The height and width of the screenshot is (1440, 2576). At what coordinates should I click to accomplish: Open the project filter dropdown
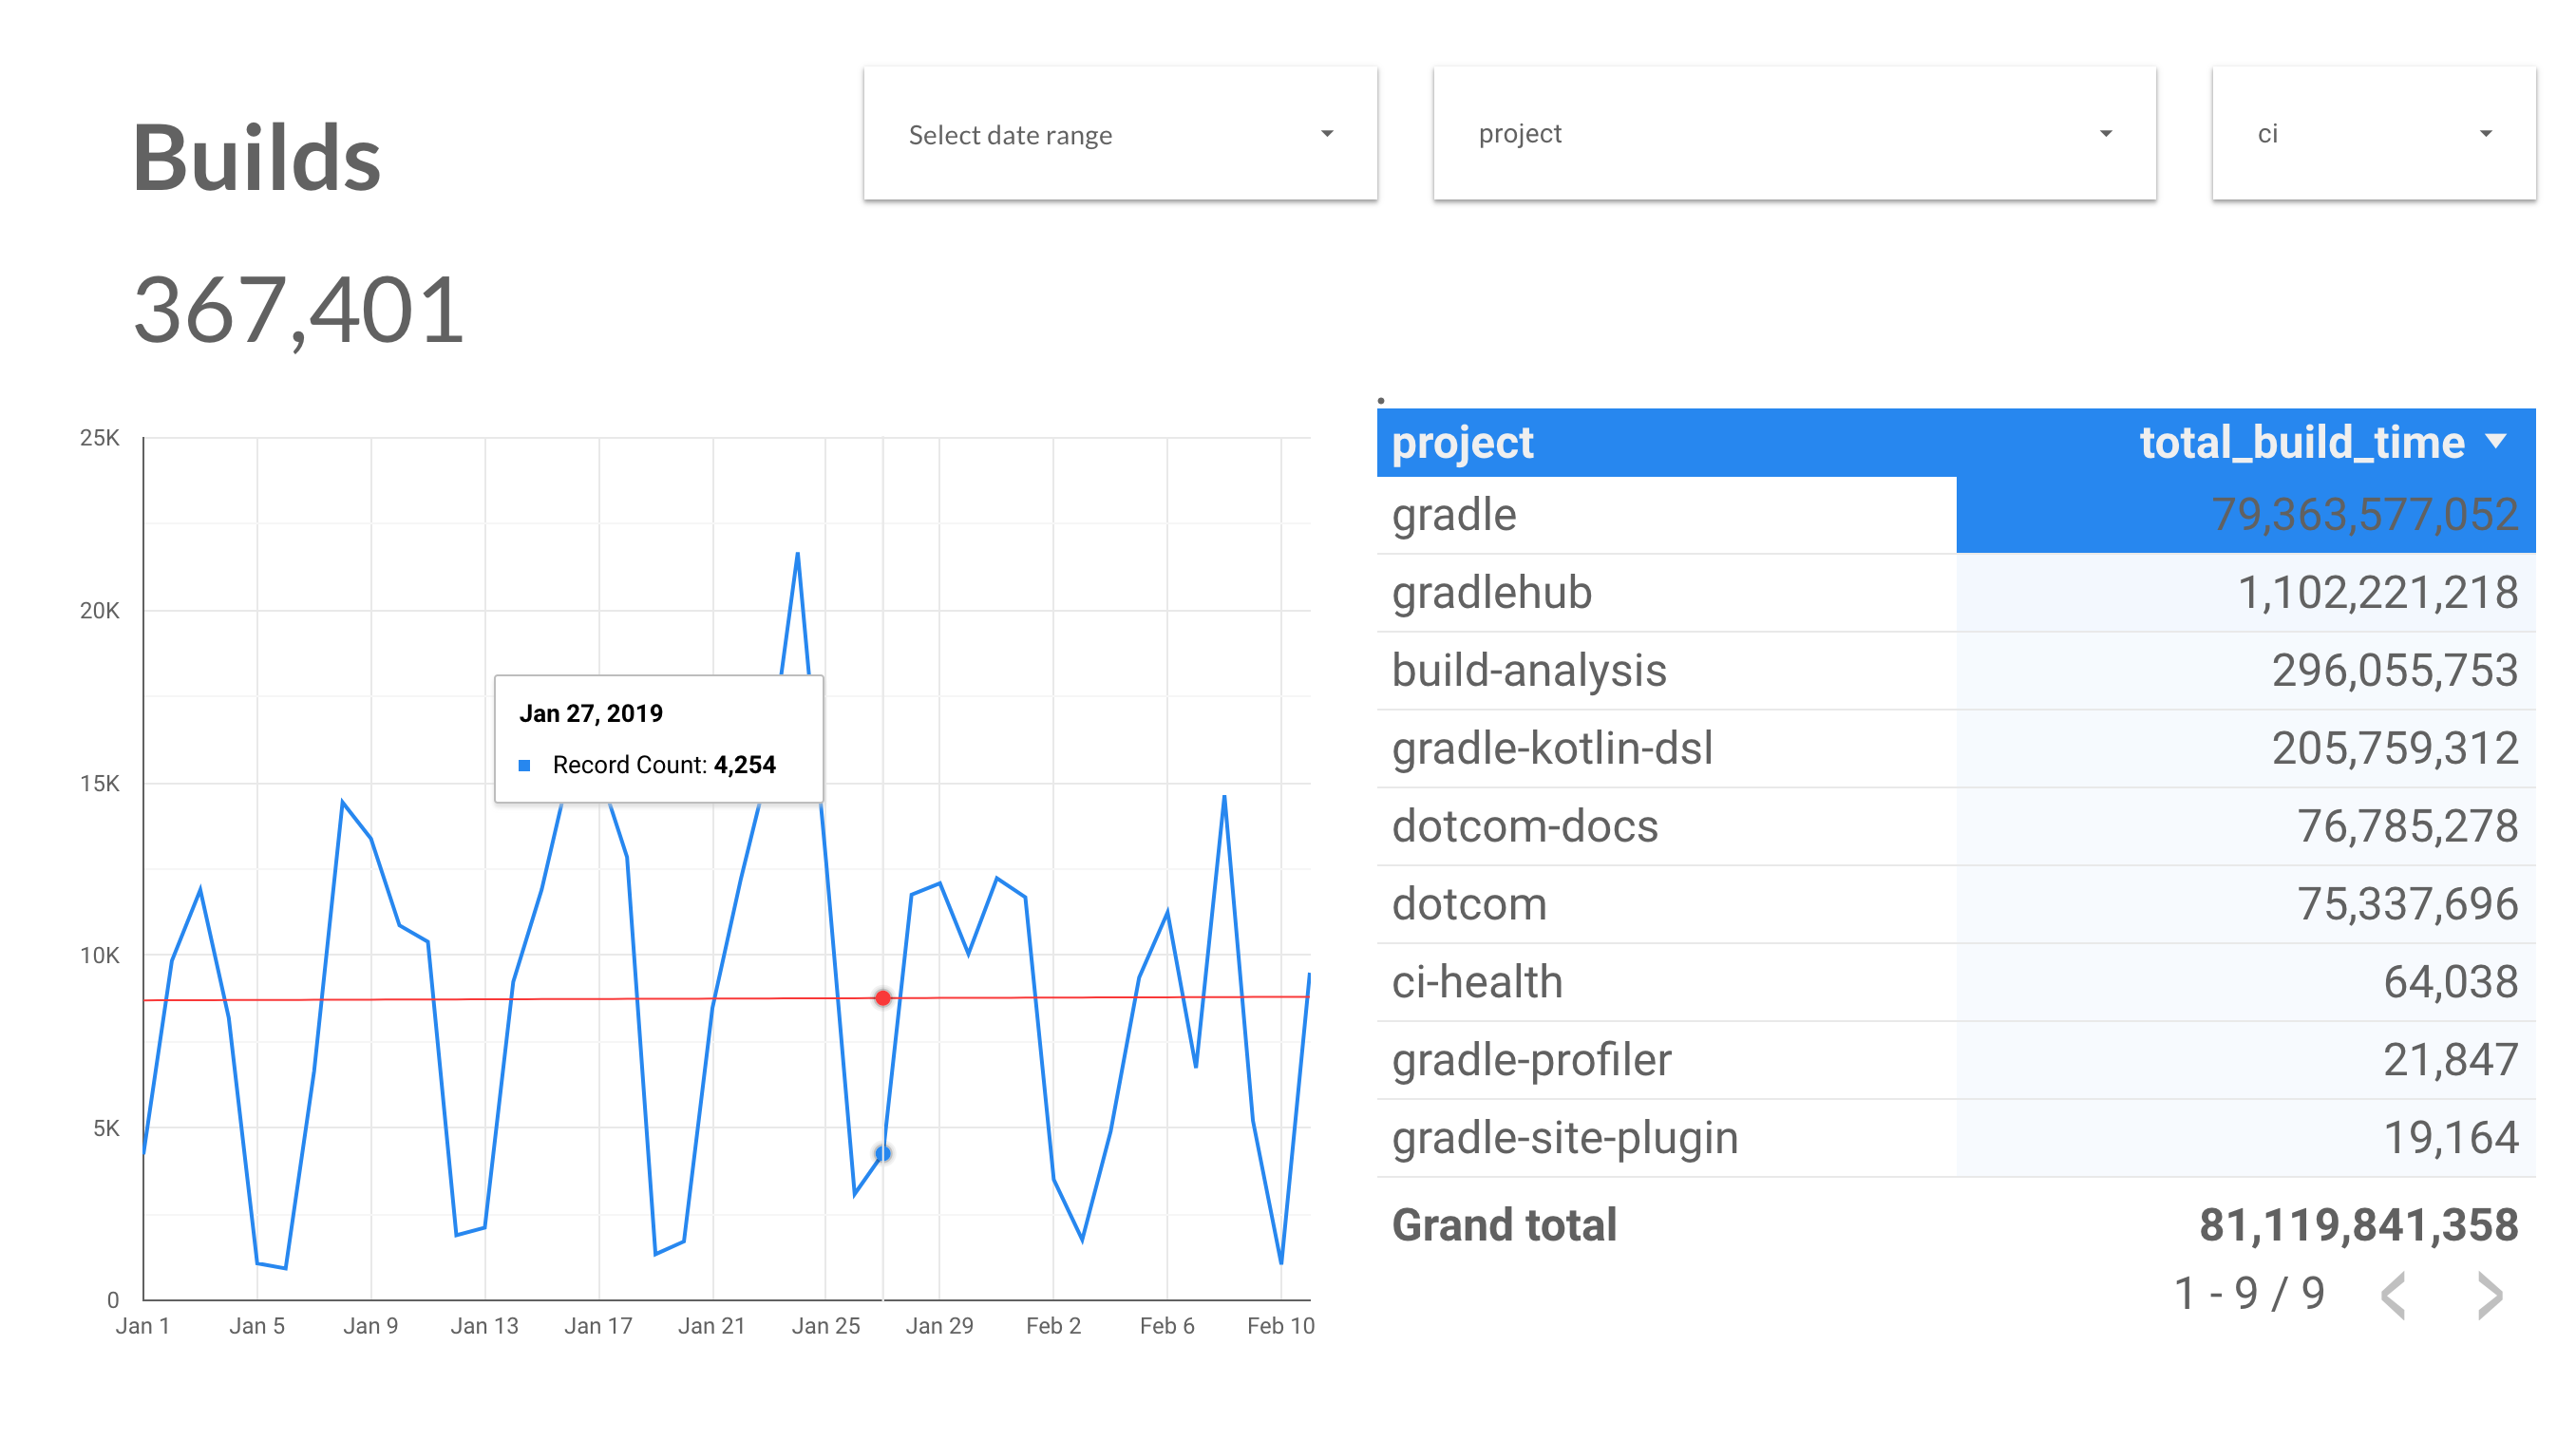[1794, 134]
